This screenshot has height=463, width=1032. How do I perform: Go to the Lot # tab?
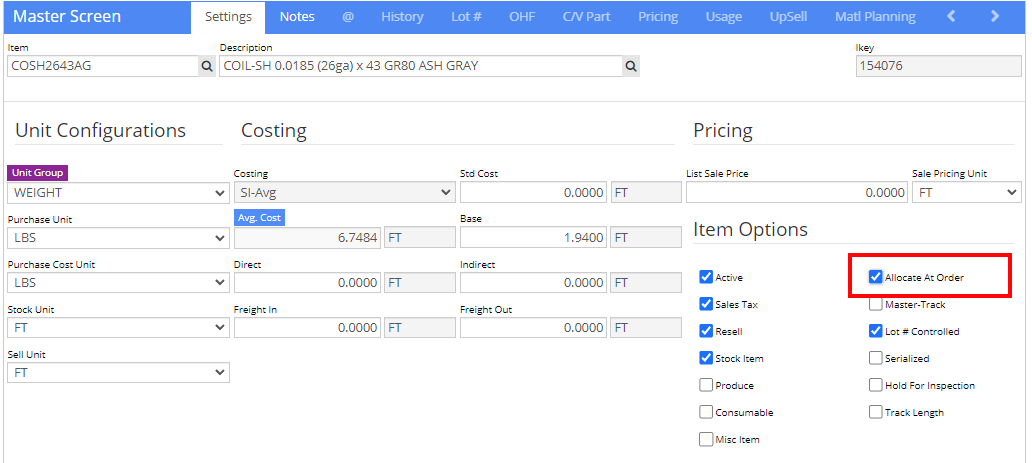click(x=466, y=17)
